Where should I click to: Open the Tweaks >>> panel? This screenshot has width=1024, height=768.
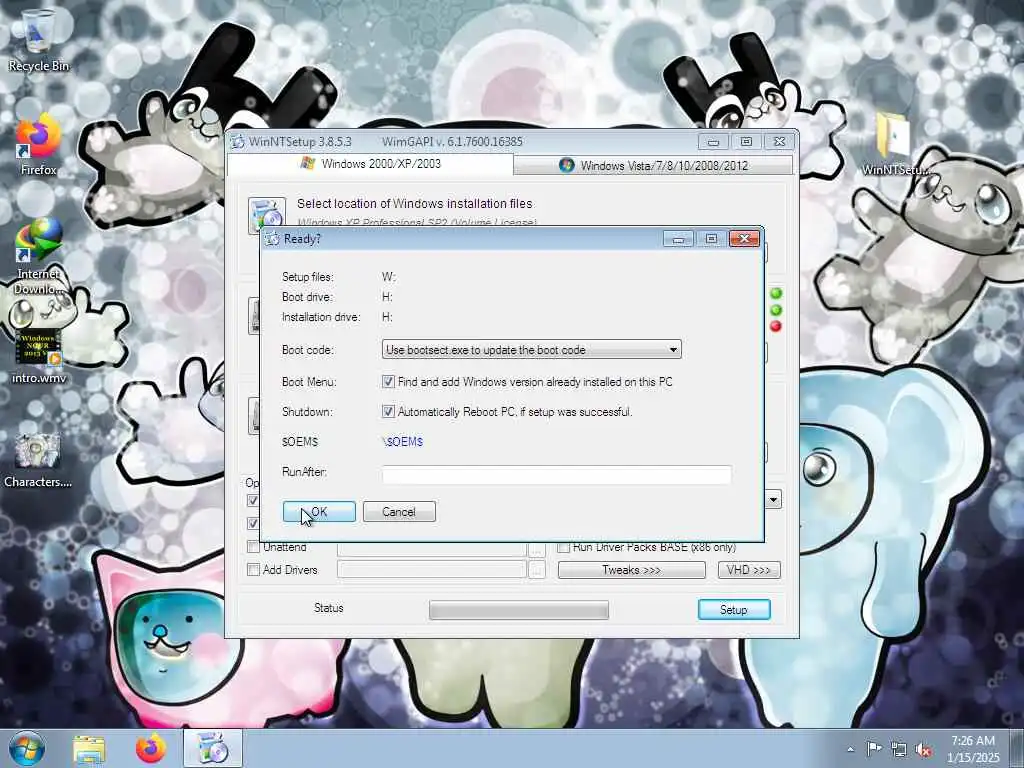coord(632,570)
